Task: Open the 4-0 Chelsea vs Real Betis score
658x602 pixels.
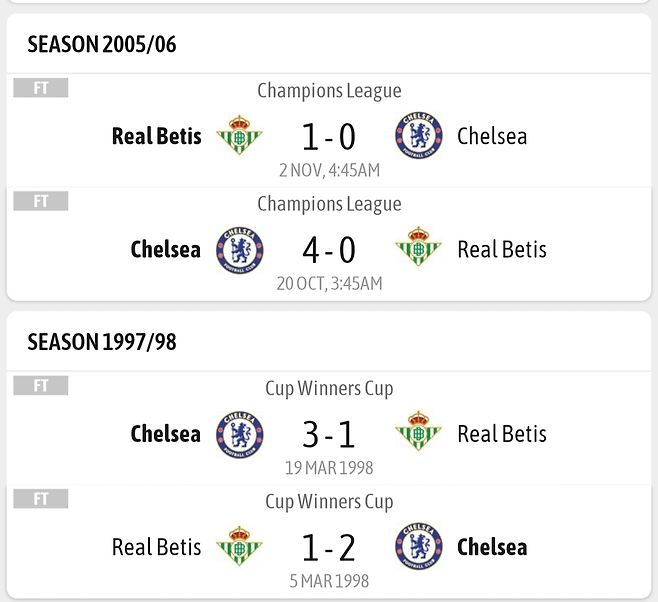Action: (329, 250)
